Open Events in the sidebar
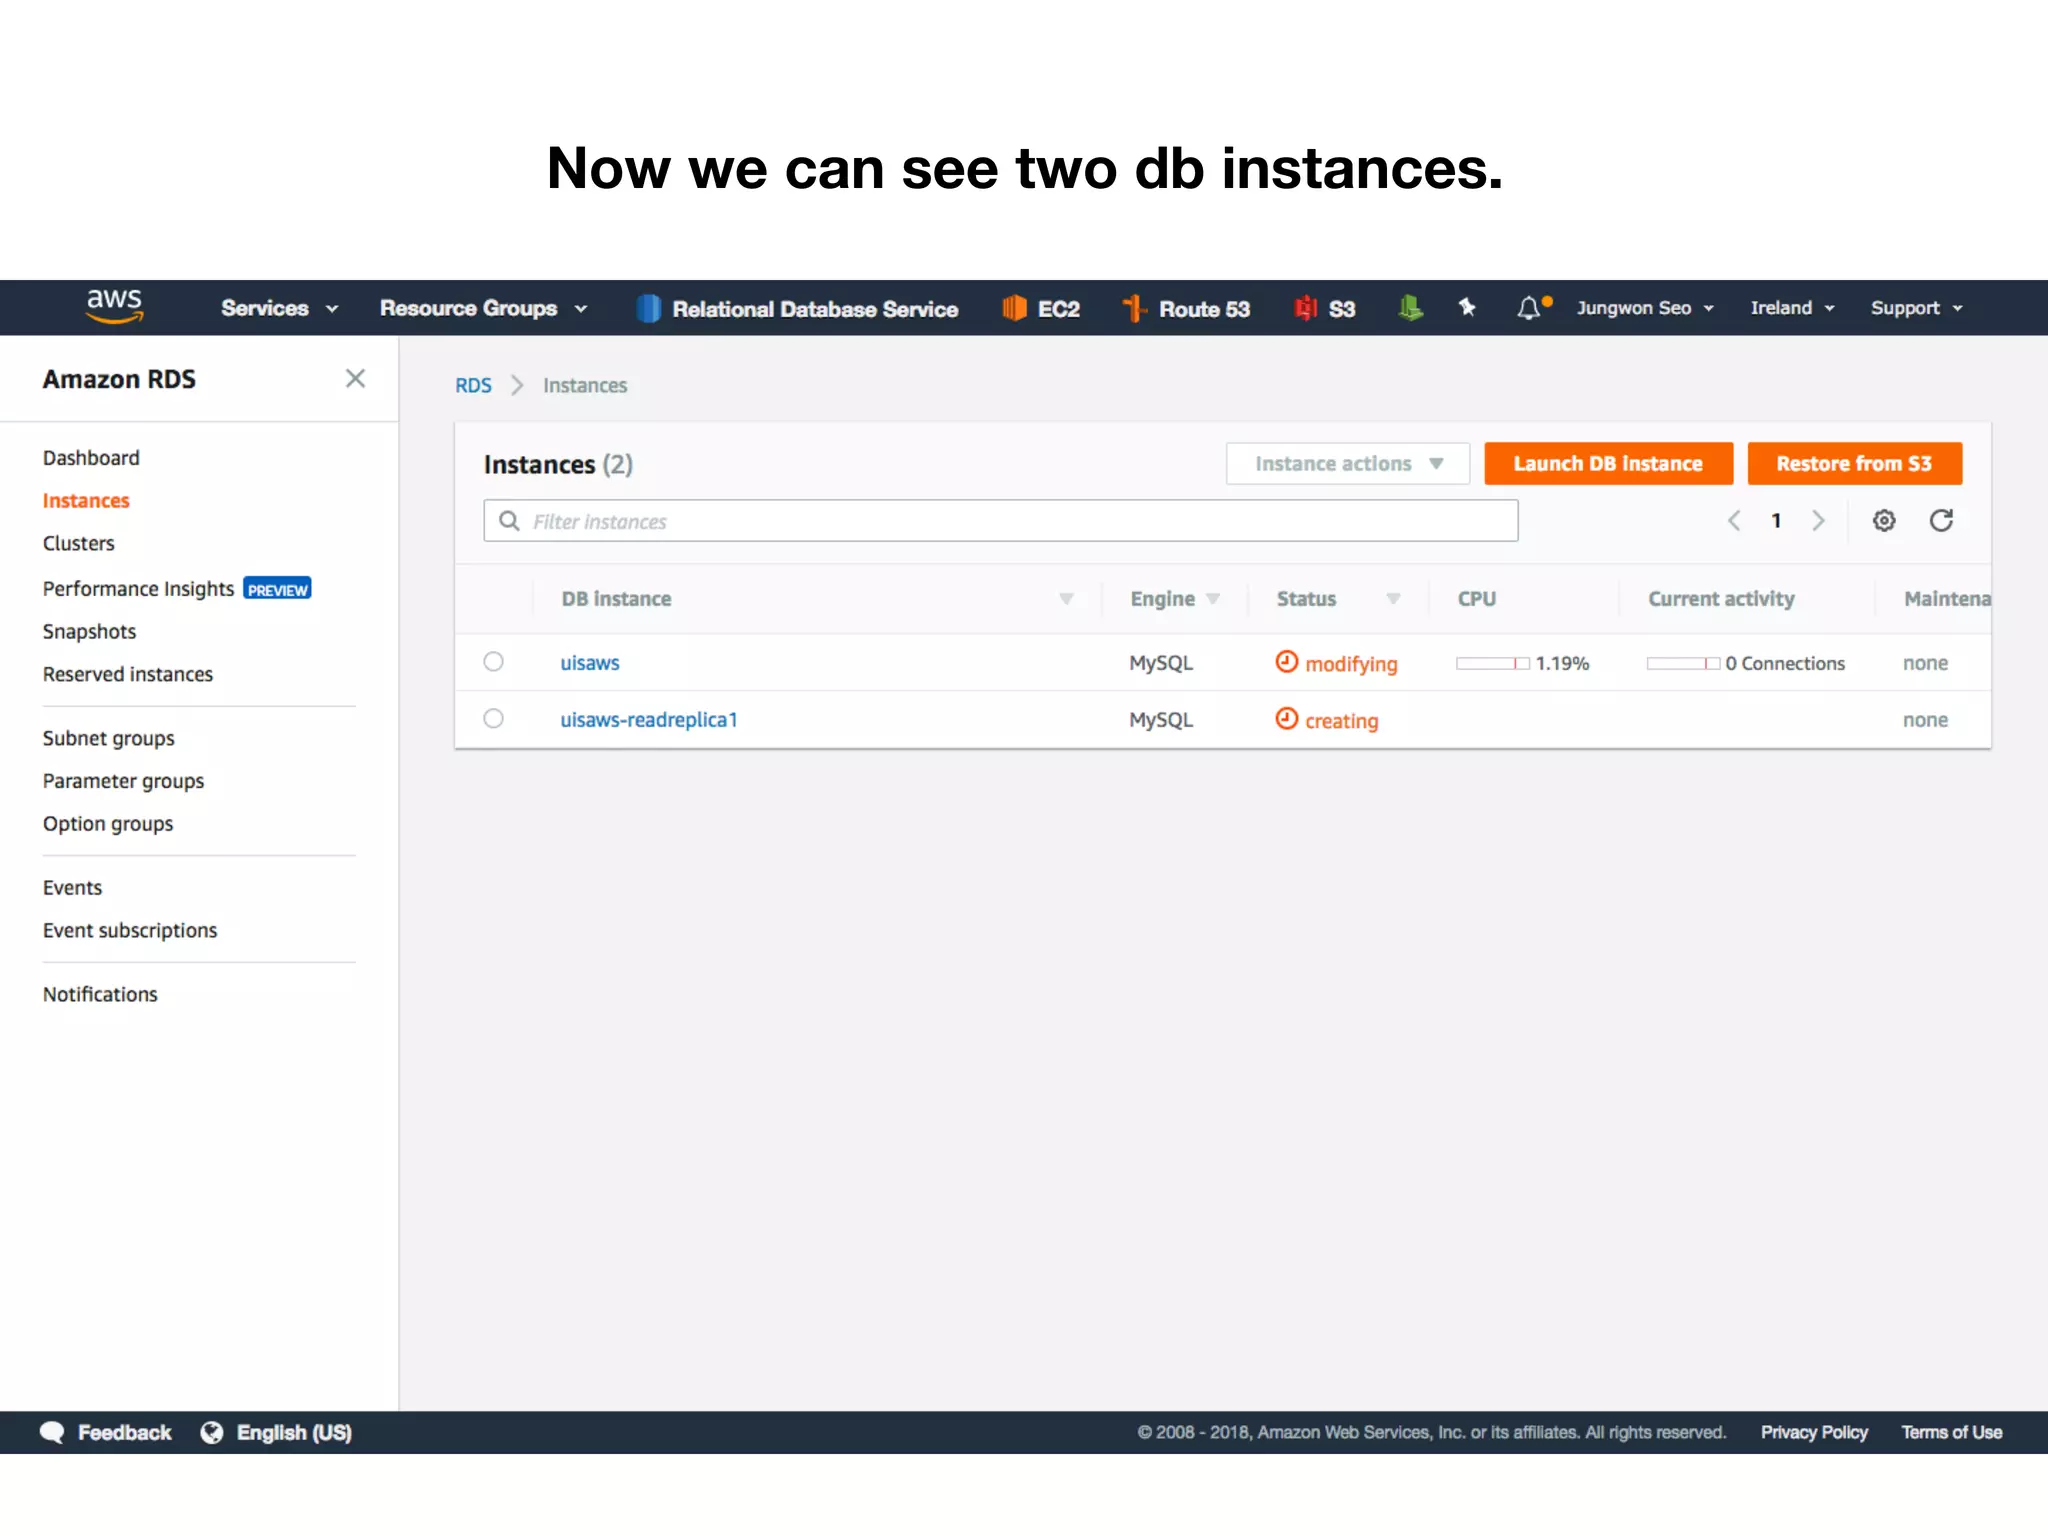This screenshot has height=1536, width=2048. (72, 888)
